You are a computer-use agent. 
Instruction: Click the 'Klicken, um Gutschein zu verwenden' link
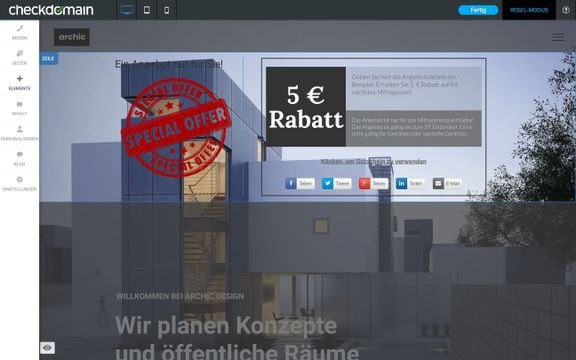click(374, 161)
